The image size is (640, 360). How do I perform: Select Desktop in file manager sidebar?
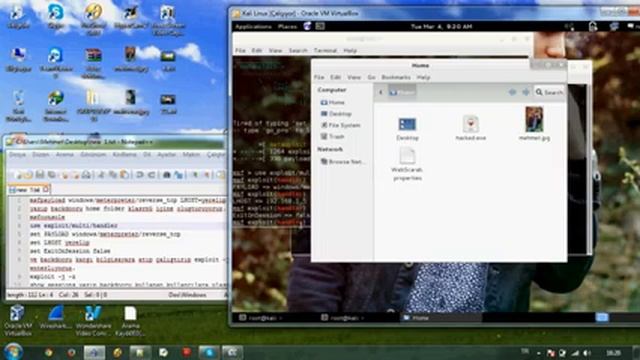click(336, 114)
